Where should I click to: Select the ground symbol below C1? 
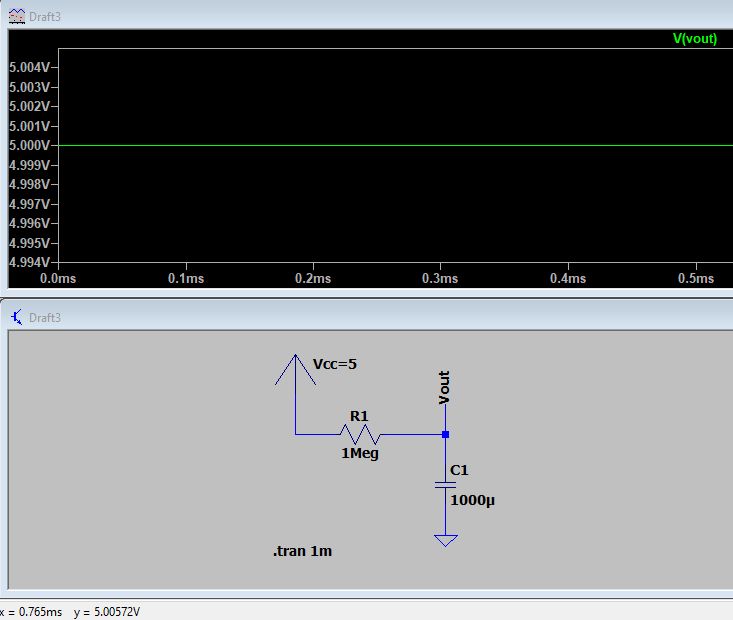coord(446,541)
